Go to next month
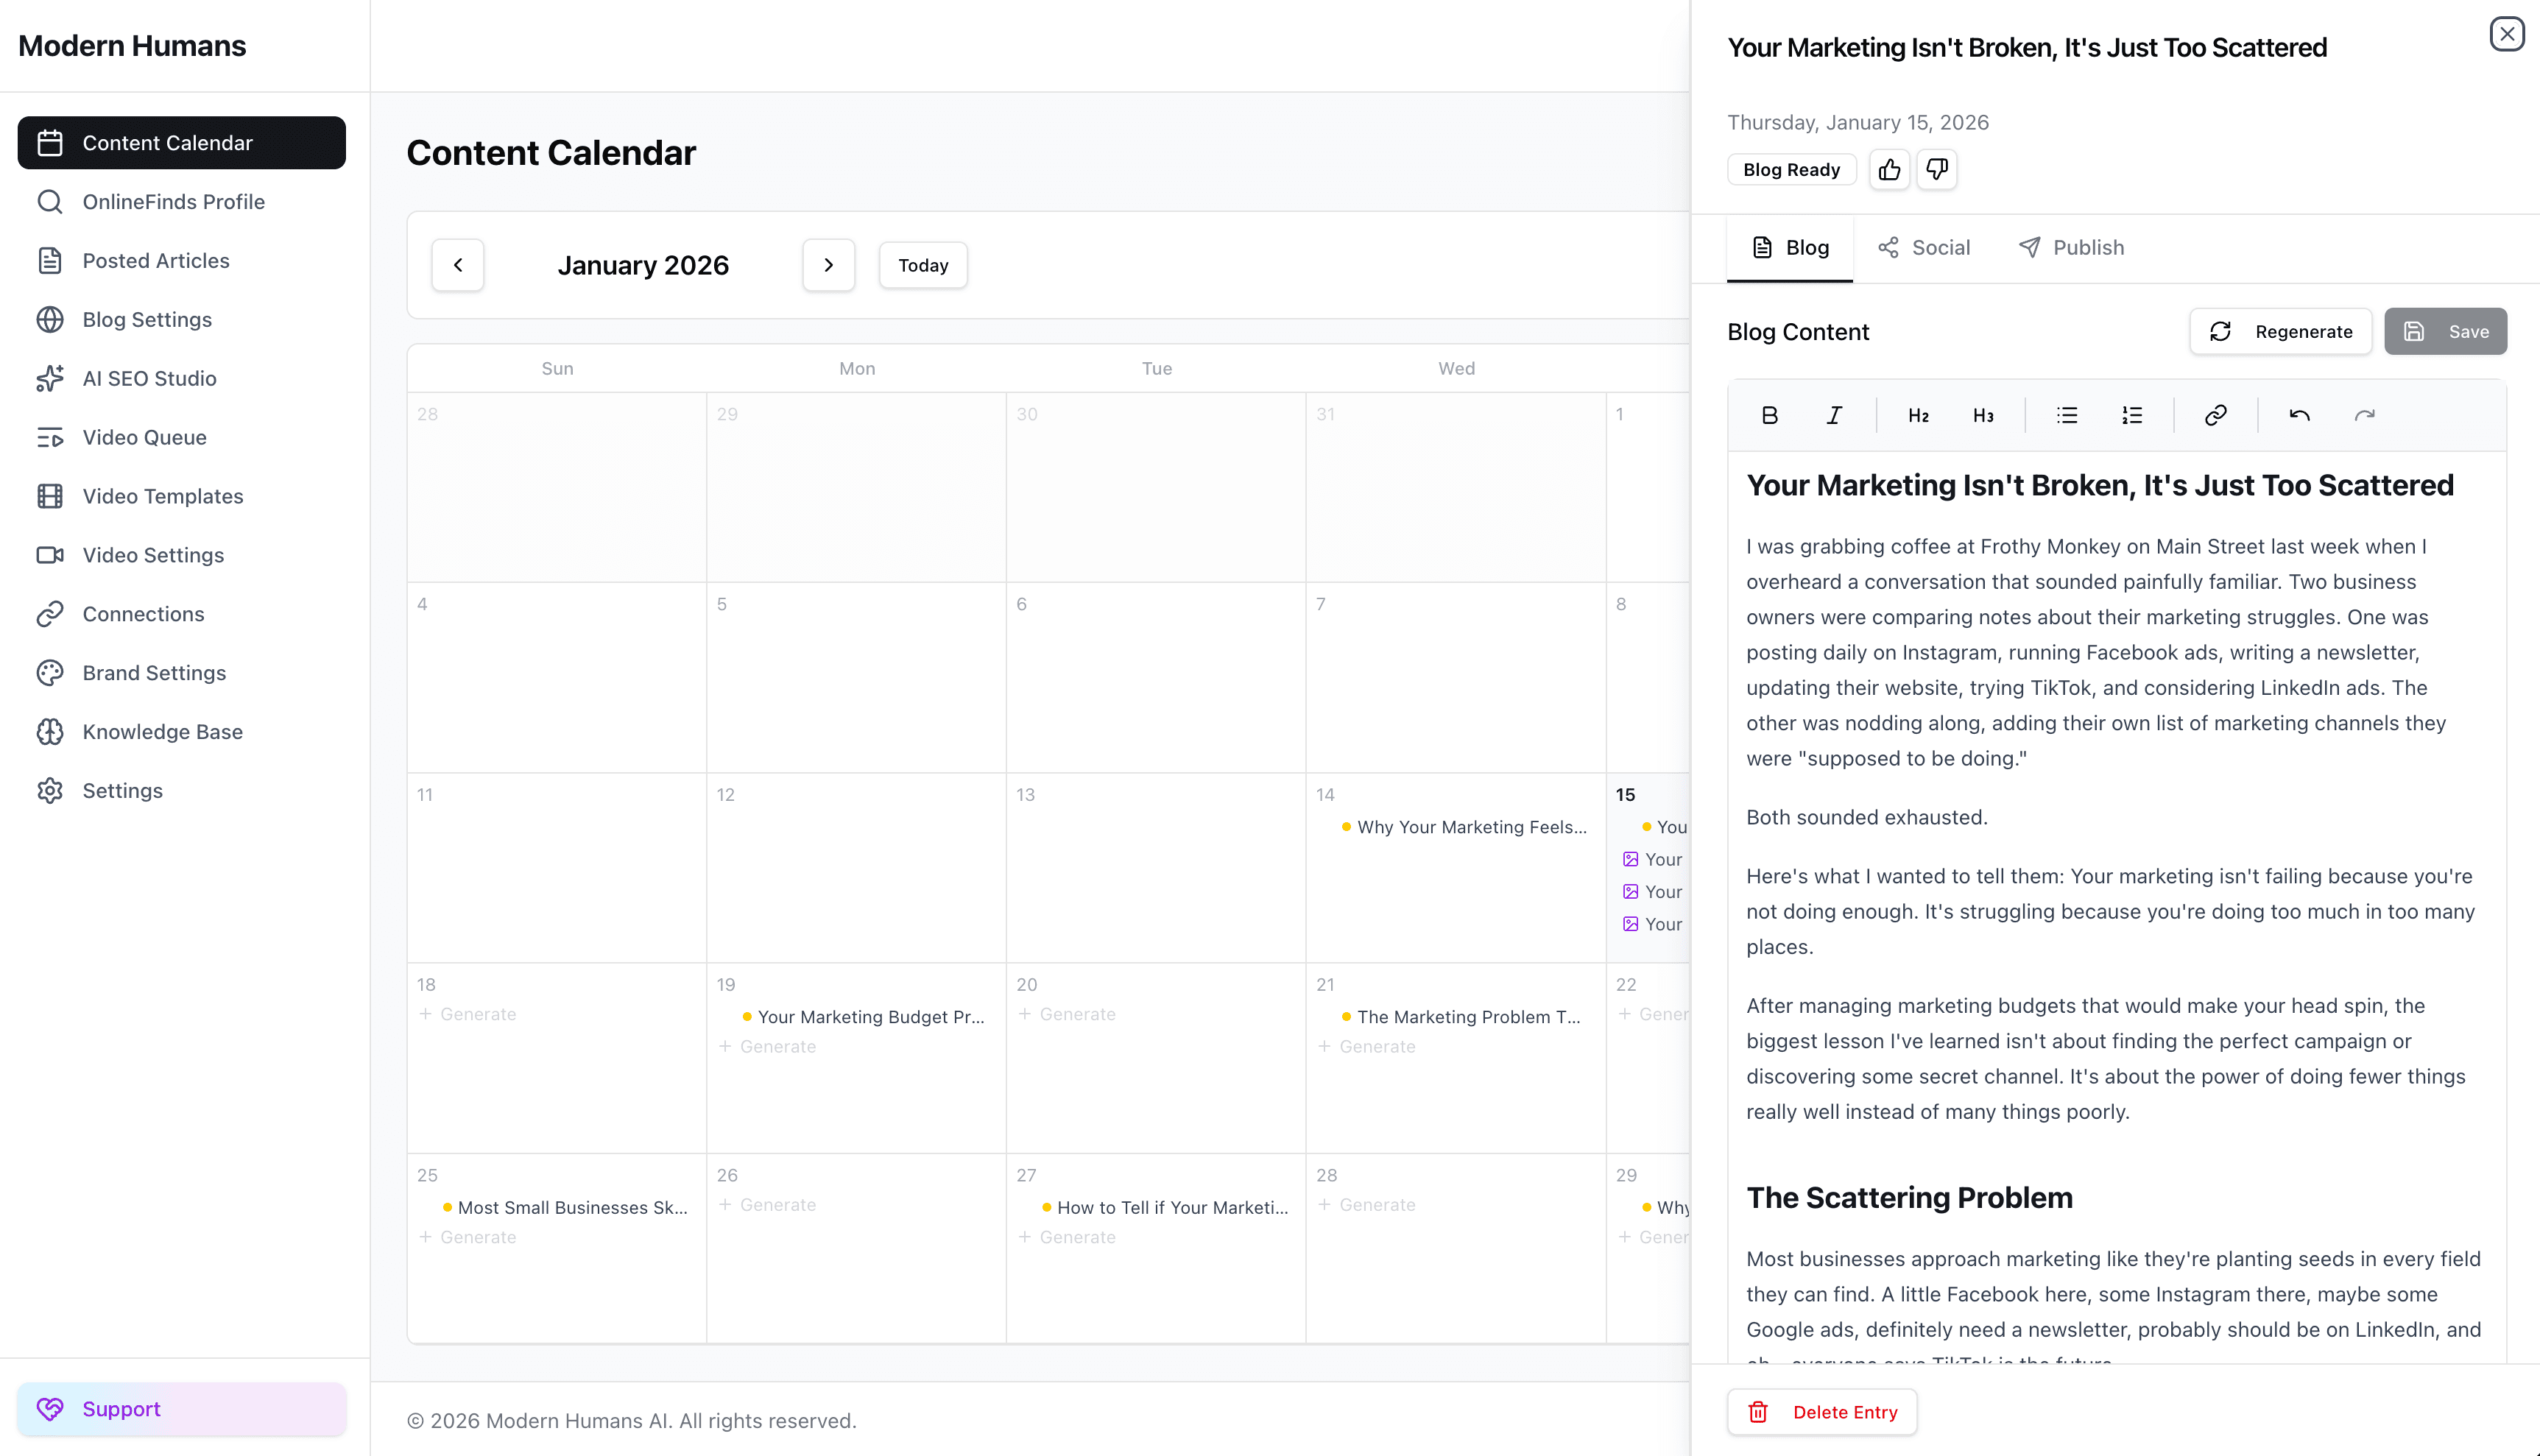Image resolution: width=2540 pixels, height=1456 pixels. [828, 265]
